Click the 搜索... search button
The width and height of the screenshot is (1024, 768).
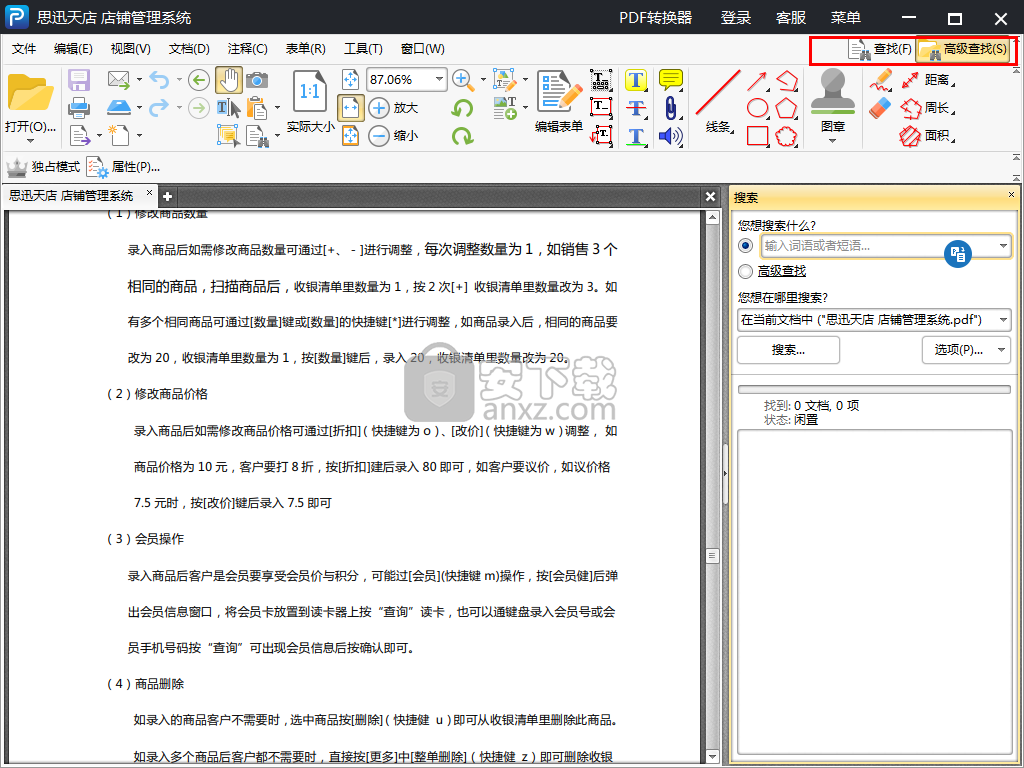pyautogui.click(x=788, y=350)
